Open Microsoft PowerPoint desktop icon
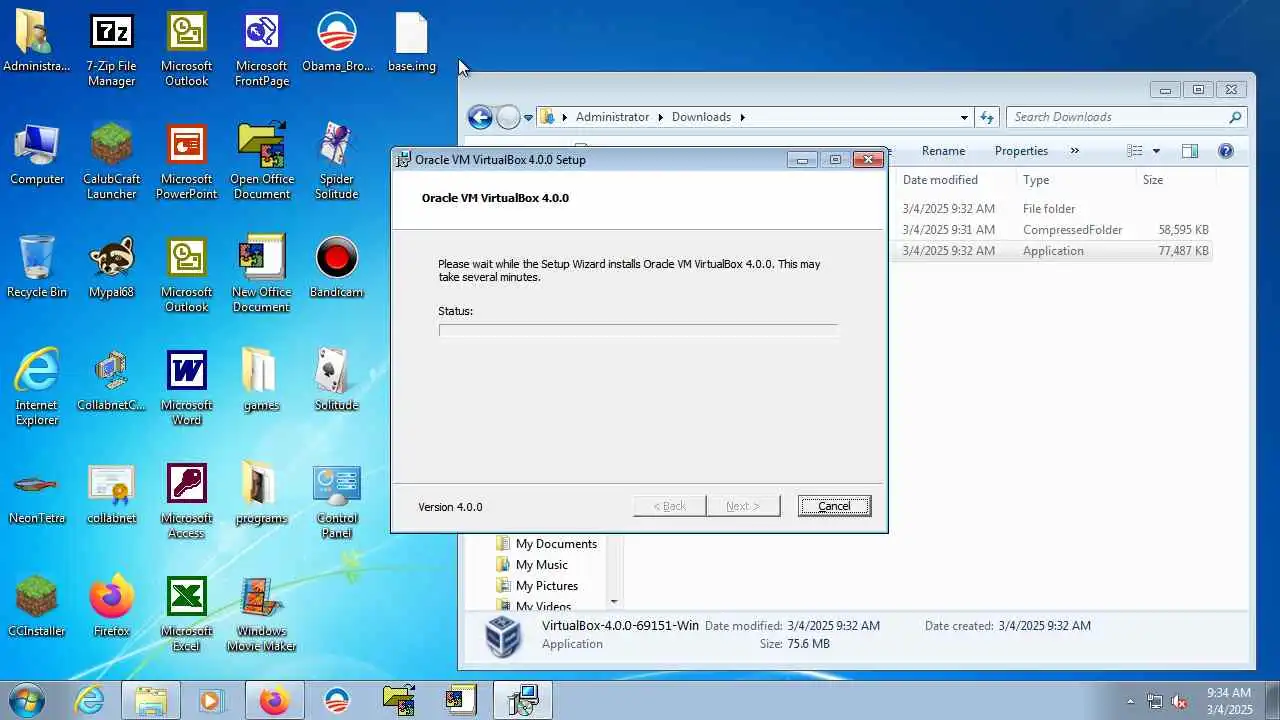The height and width of the screenshot is (720, 1280). pyautogui.click(x=186, y=163)
